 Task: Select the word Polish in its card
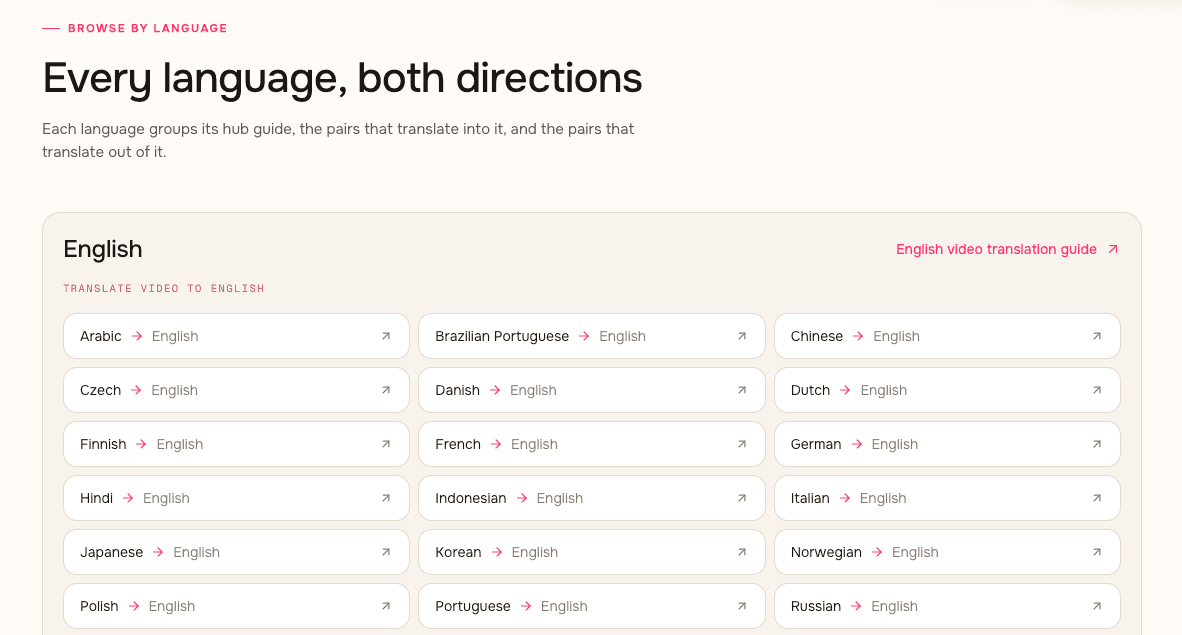tap(99, 606)
